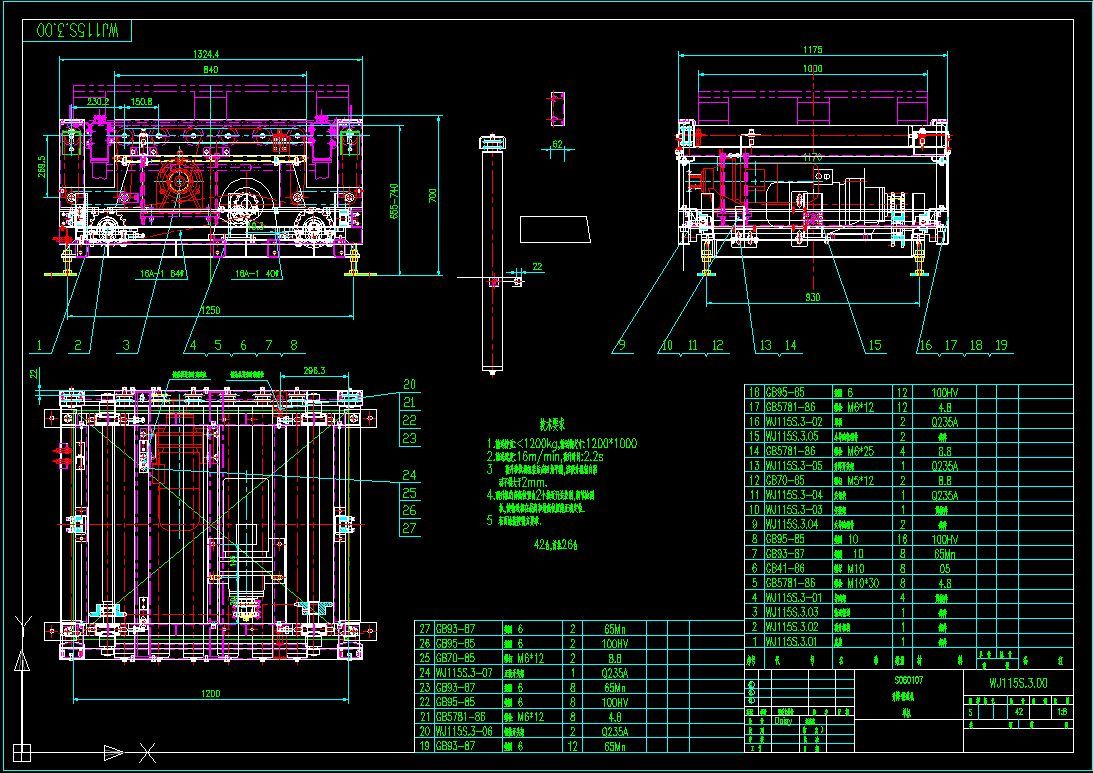Click the UCS X-axis marker
This screenshot has height=773, width=1093.
pos(146,750)
